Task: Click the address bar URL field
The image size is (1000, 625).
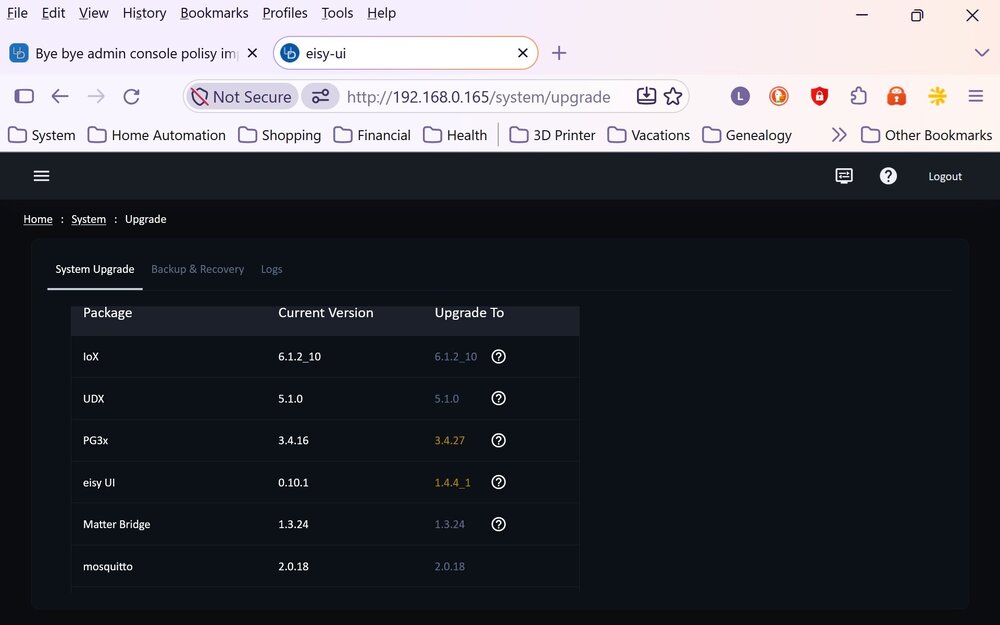Action: pos(478,97)
